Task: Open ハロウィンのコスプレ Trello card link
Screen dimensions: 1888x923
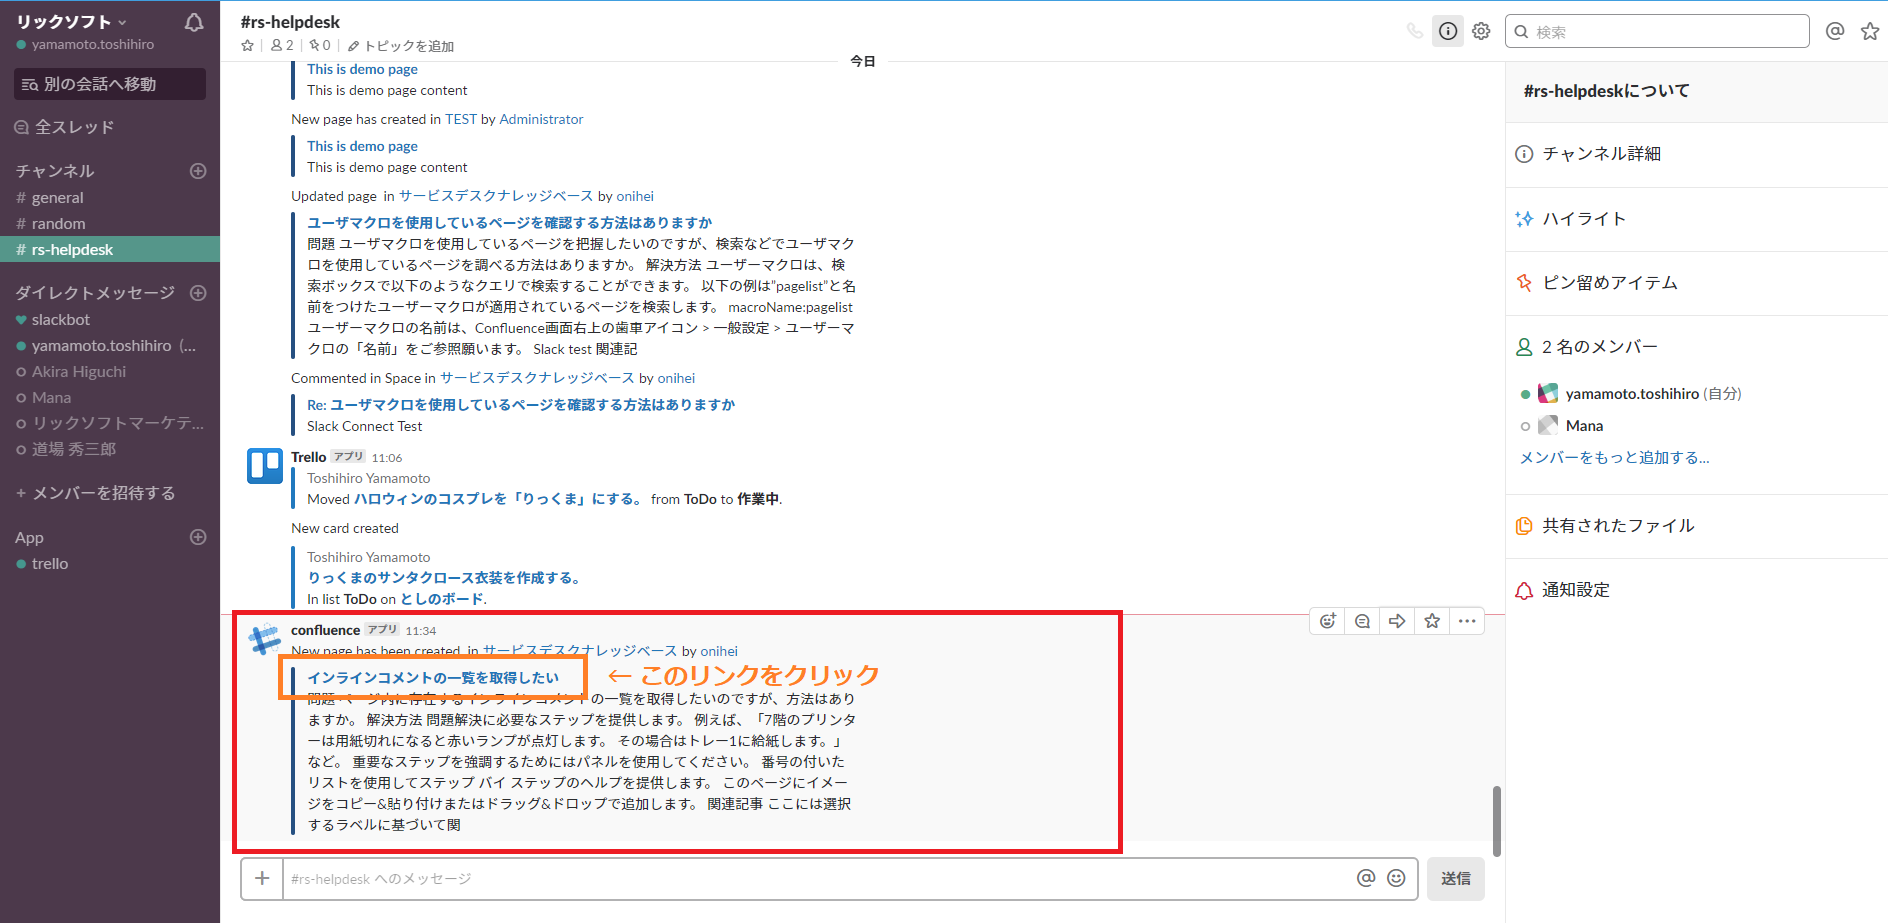Action: [498, 499]
